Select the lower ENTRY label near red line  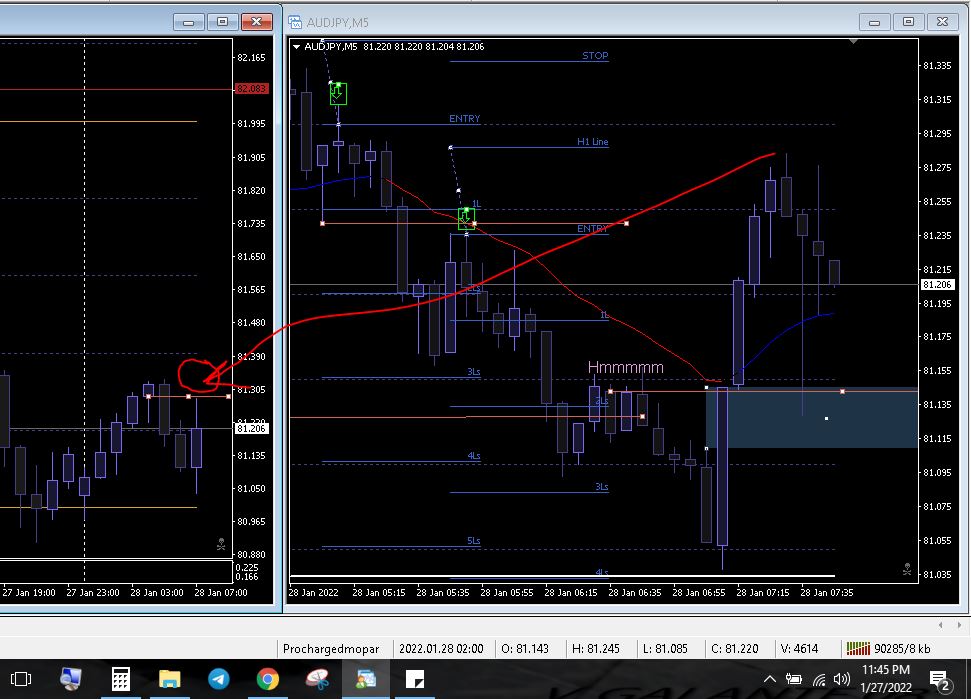[592, 229]
